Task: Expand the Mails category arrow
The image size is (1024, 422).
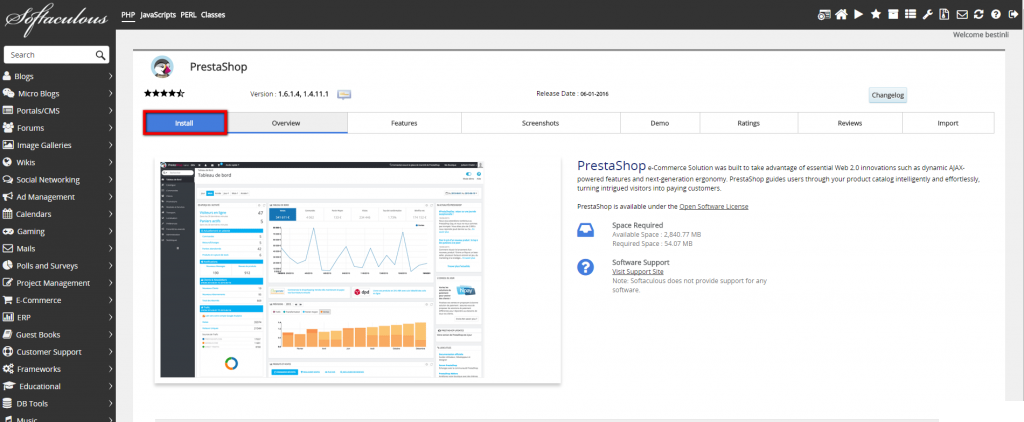Action: pos(110,249)
